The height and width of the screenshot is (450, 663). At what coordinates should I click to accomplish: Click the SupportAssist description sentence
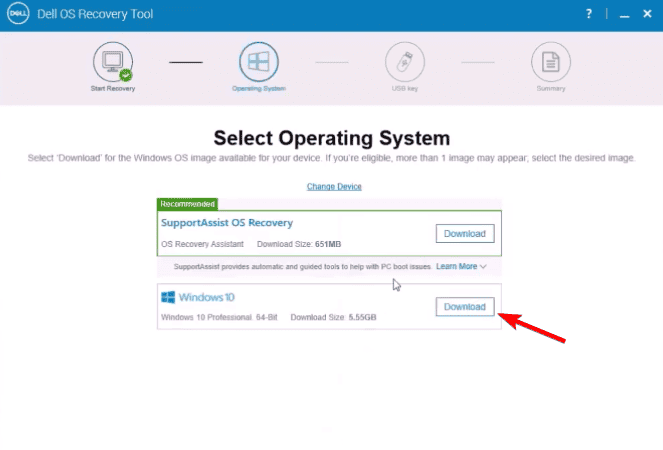(302, 266)
